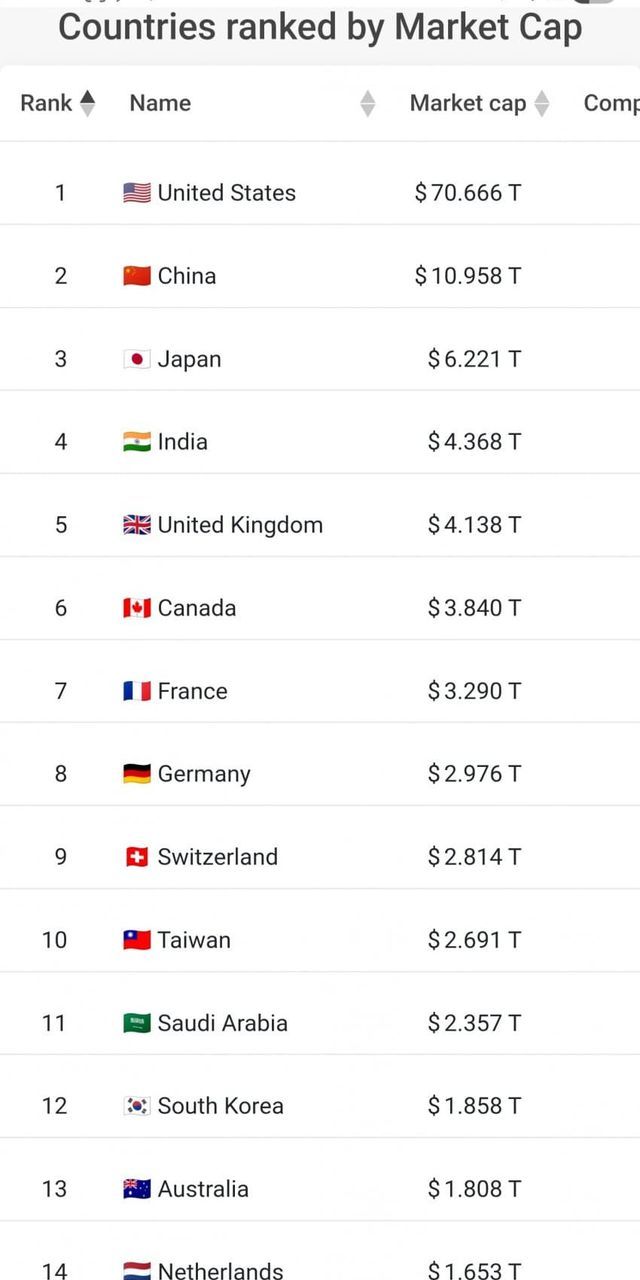Screen dimensions: 640x1280
Task: Click the Australia flag icon
Action: pyautogui.click(x=137, y=1189)
